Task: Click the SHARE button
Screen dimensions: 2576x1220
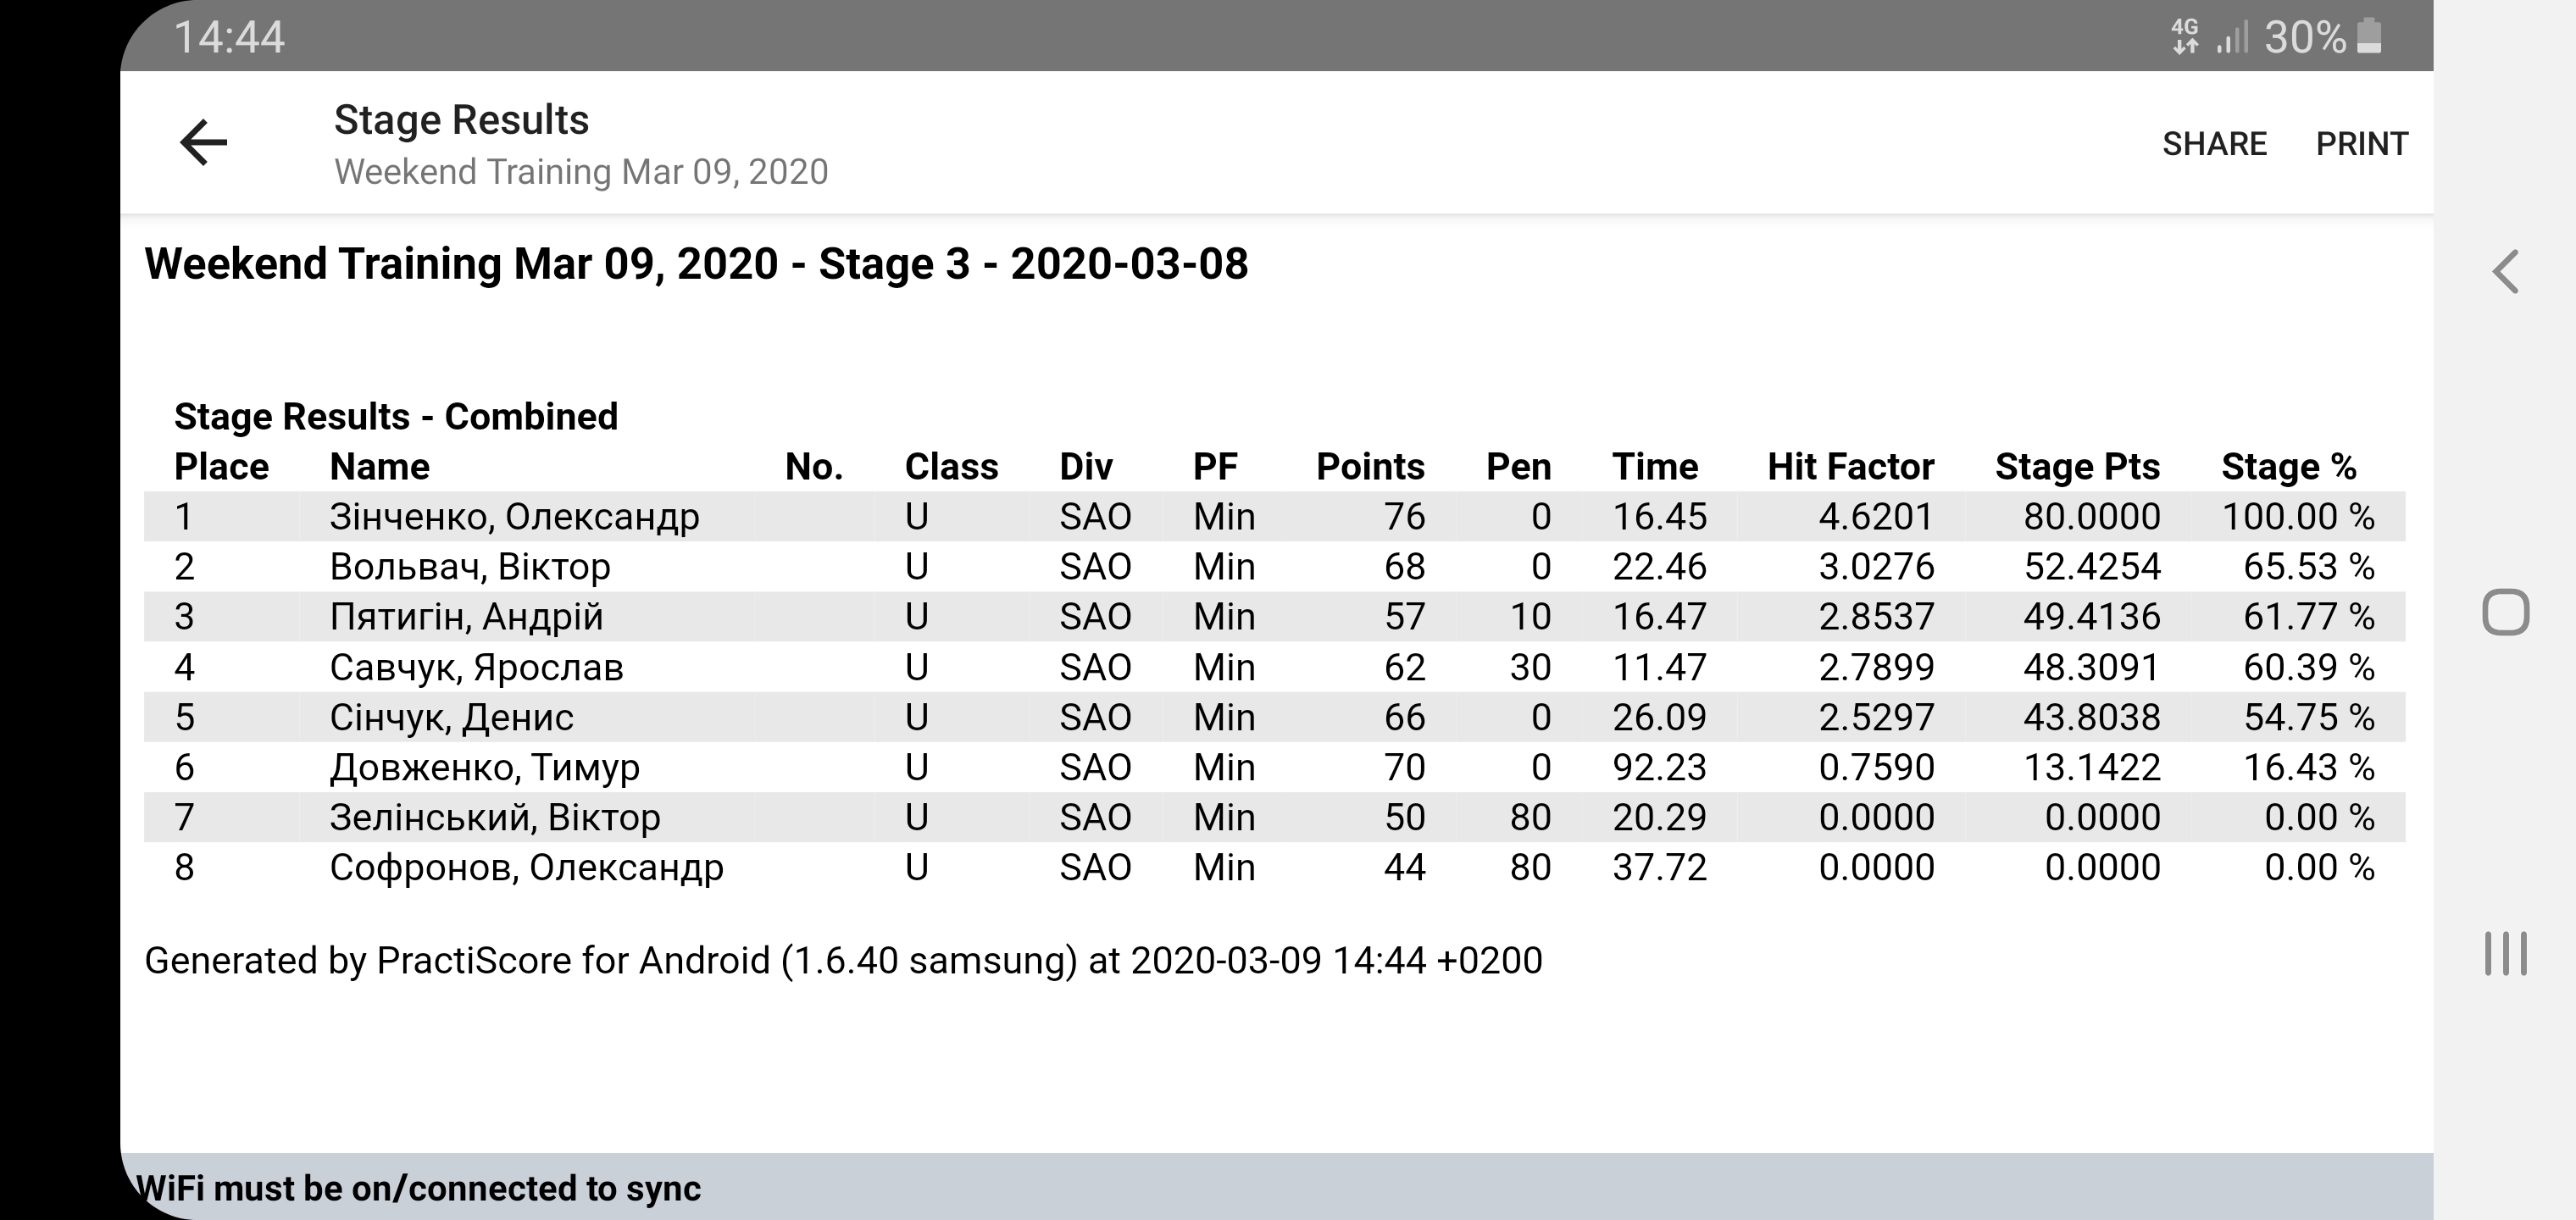Action: (x=2214, y=144)
